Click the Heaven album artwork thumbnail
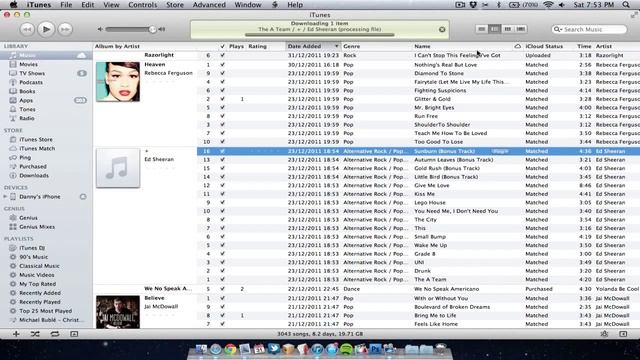The height and width of the screenshot is (360, 640). (x=118, y=82)
